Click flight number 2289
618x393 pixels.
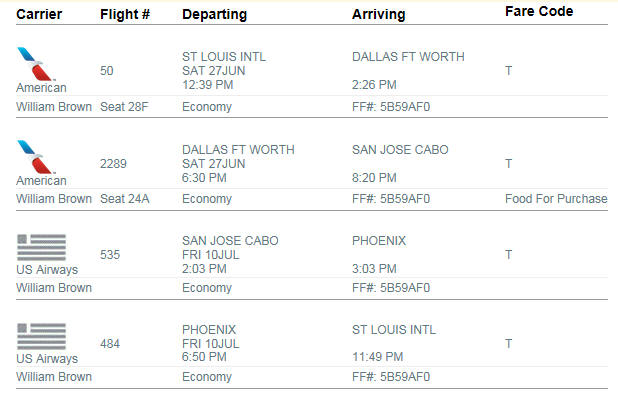[x=113, y=164]
